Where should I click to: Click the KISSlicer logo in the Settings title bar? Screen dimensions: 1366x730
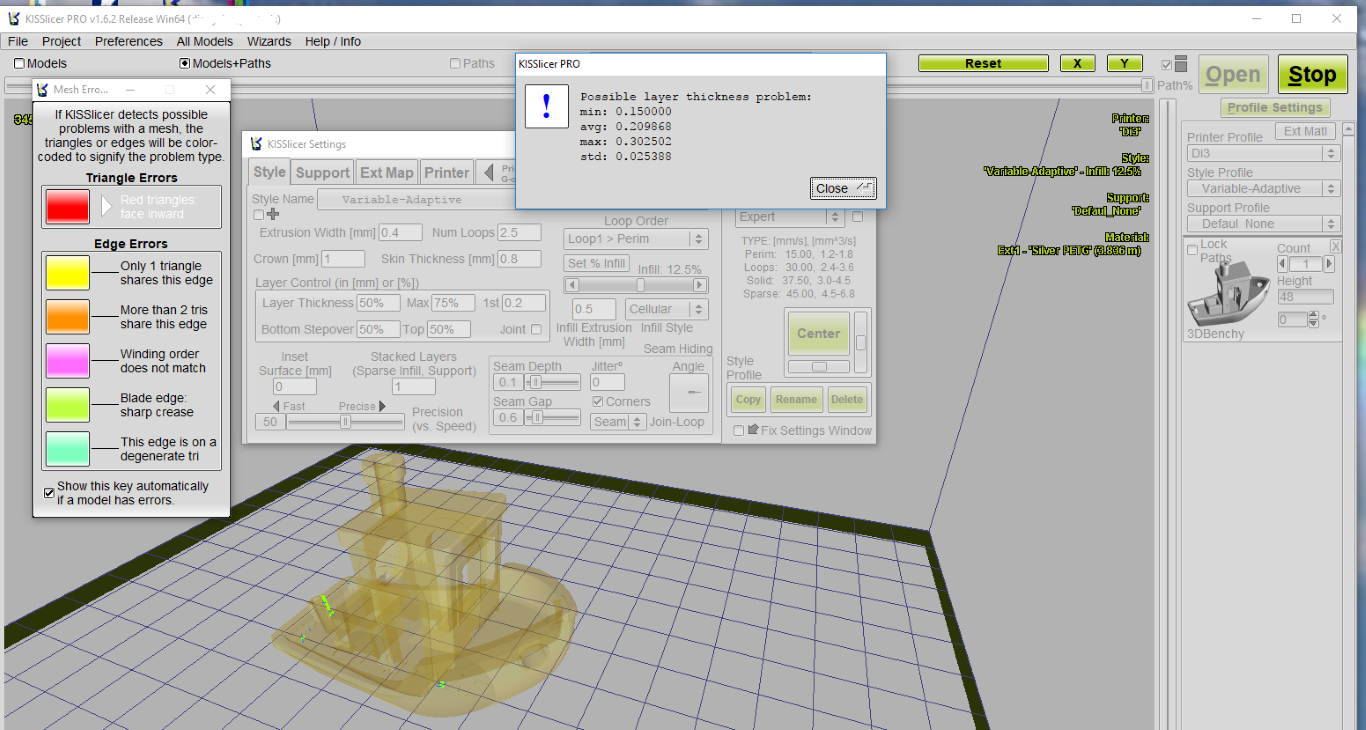point(256,144)
